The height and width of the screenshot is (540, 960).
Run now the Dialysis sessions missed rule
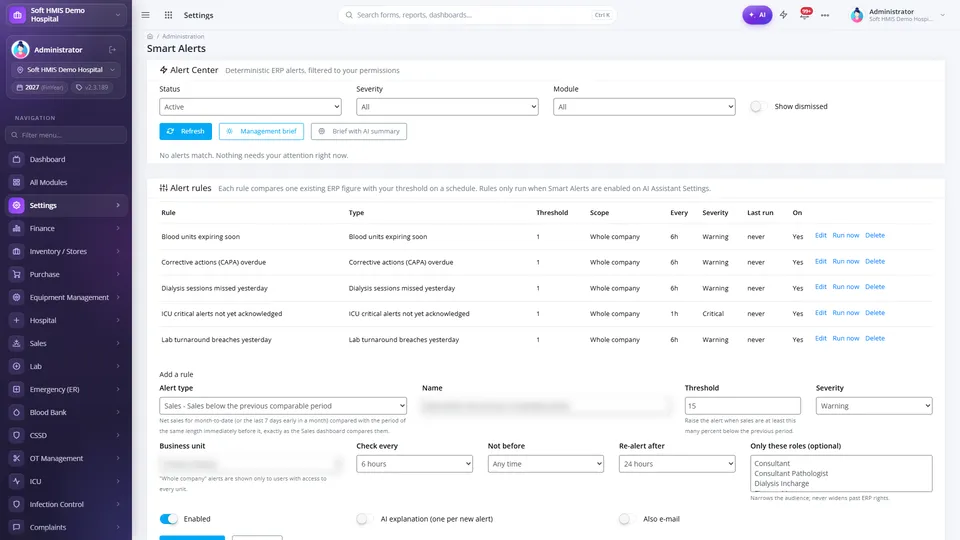(846, 287)
